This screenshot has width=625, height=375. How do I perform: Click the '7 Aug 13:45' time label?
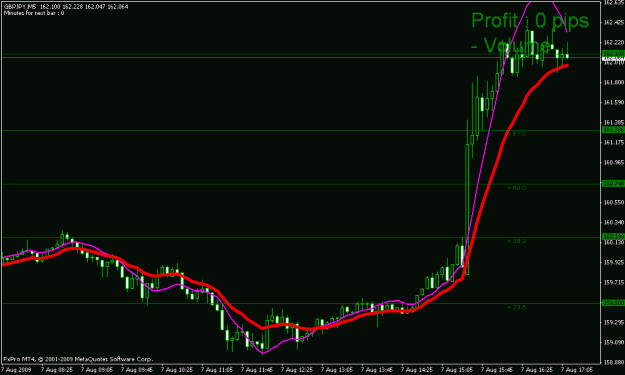click(x=377, y=370)
